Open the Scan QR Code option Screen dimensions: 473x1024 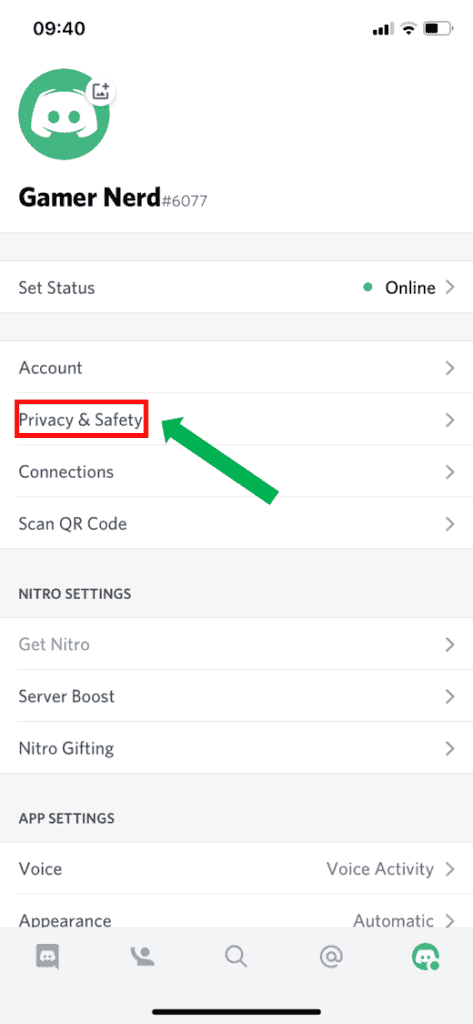click(x=236, y=523)
